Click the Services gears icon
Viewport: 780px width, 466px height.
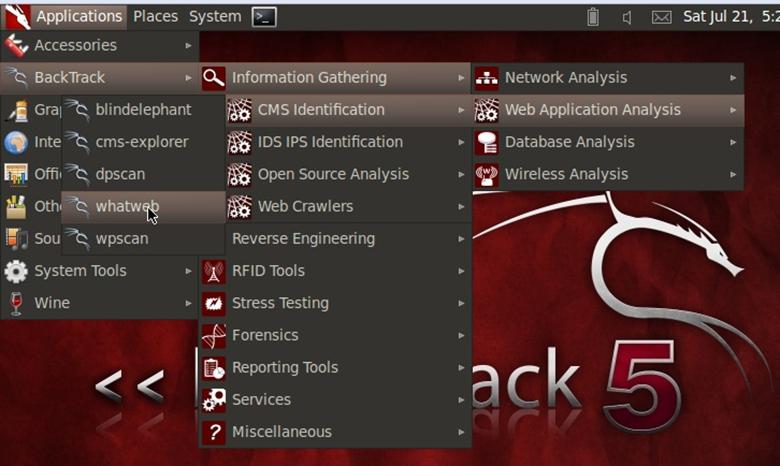[214, 400]
